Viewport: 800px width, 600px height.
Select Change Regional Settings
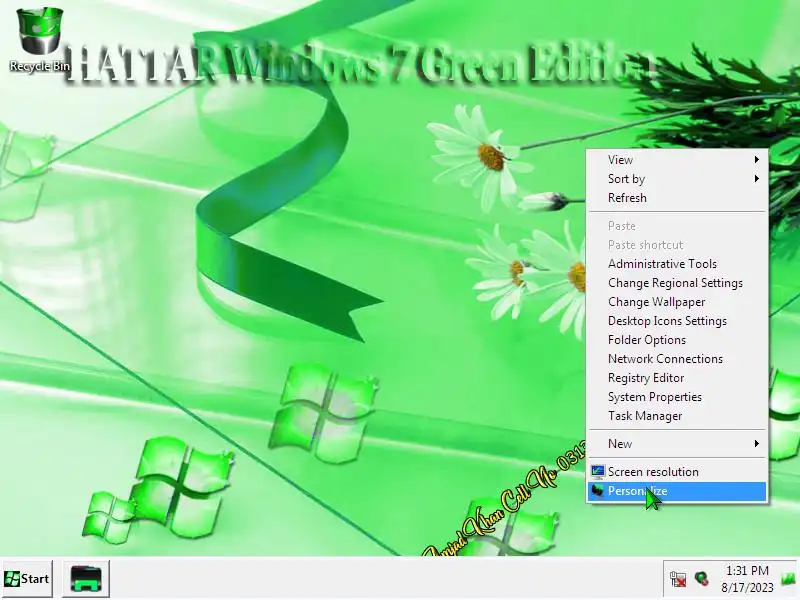(678, 283)
